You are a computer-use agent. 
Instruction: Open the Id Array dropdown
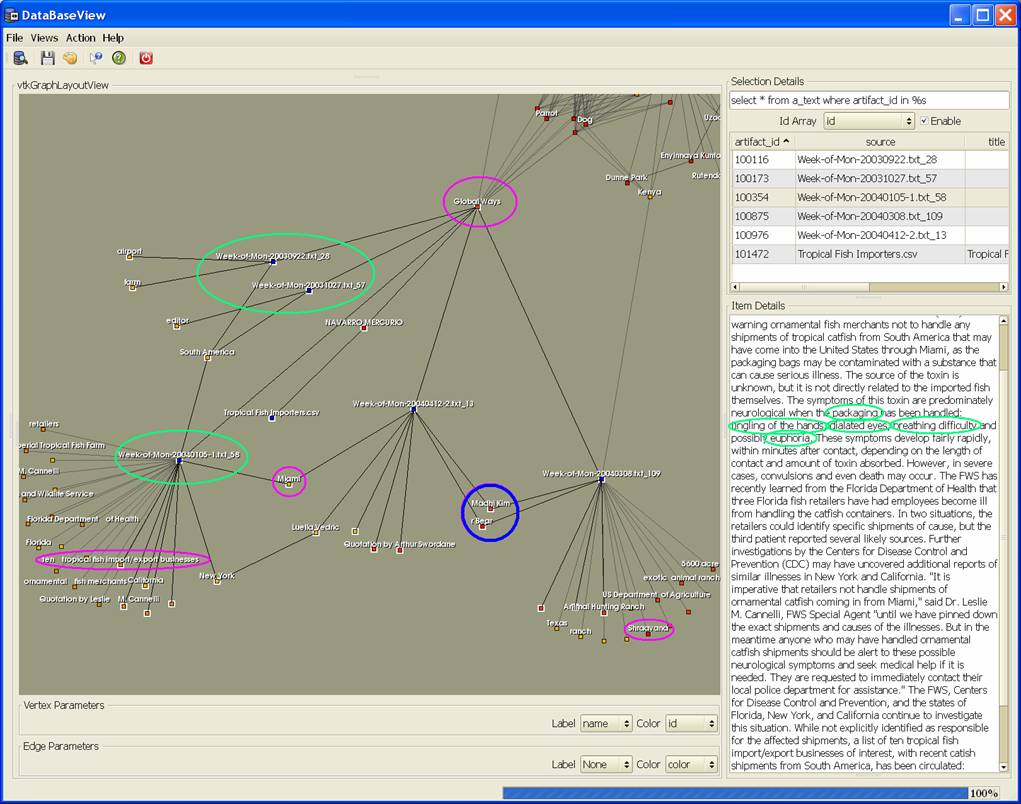pyautogui.click(x=868, y=121)
